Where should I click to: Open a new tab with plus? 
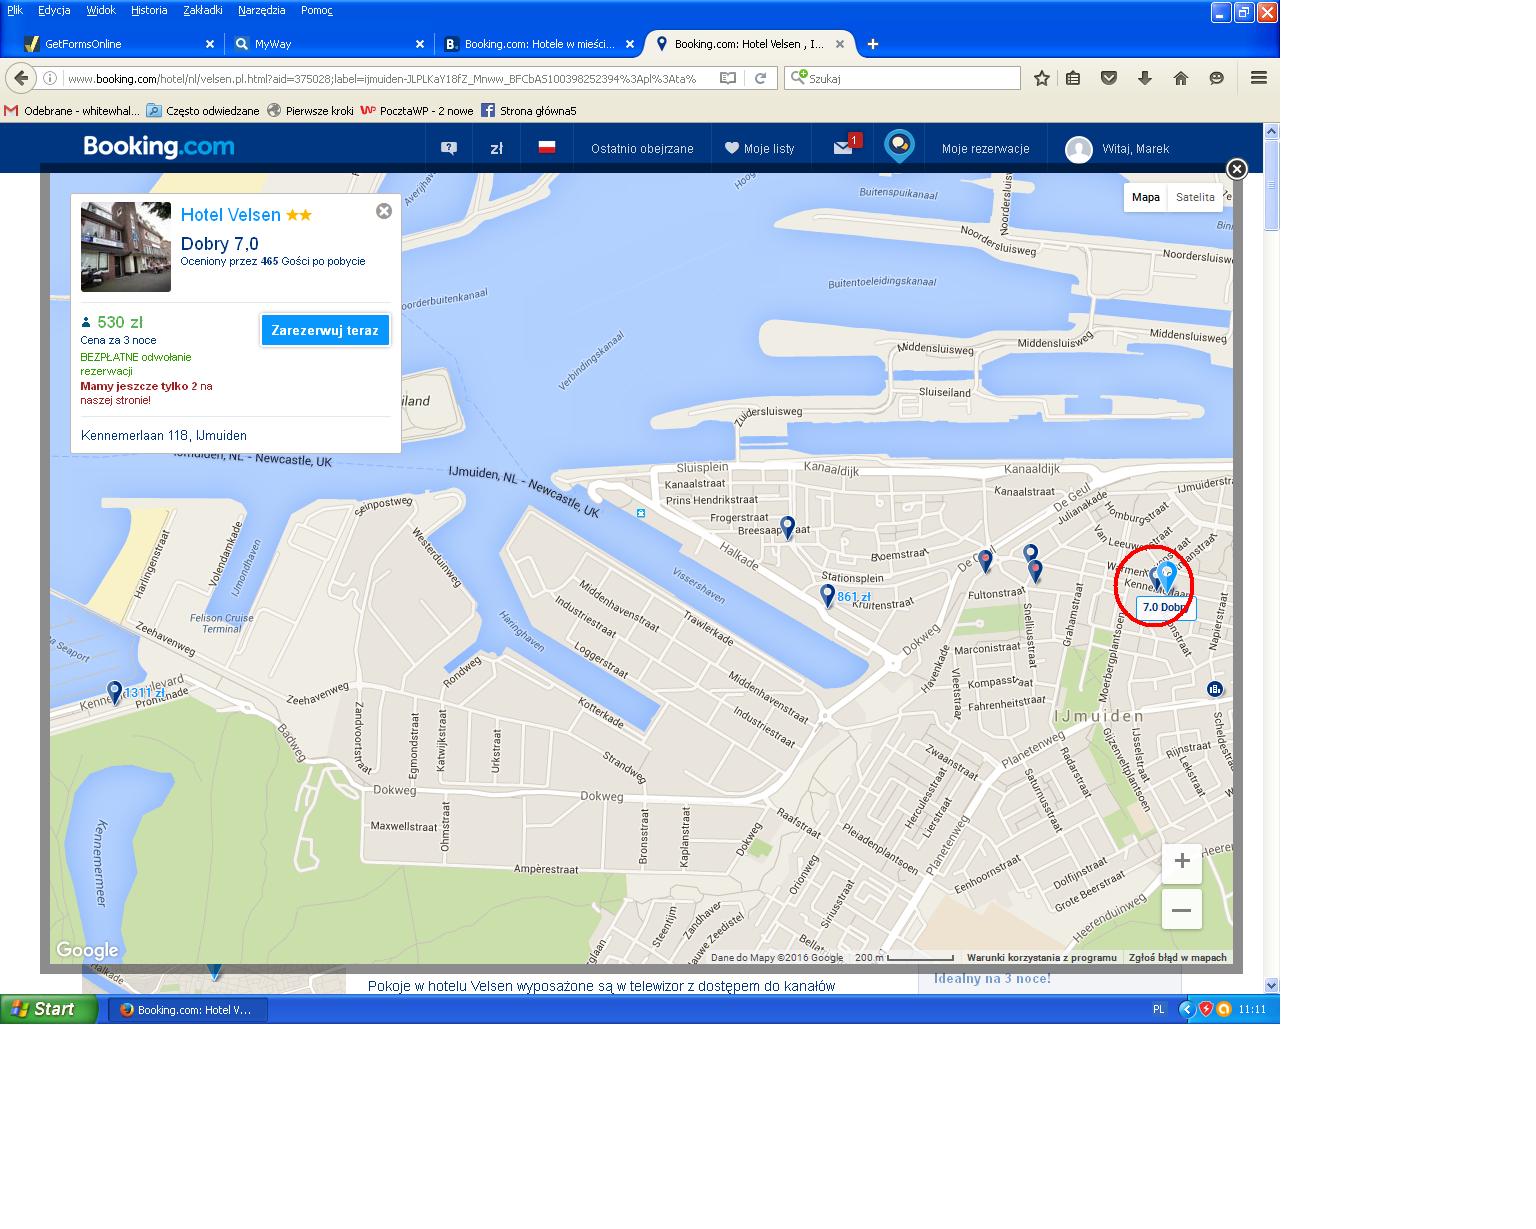coord(873,44)
